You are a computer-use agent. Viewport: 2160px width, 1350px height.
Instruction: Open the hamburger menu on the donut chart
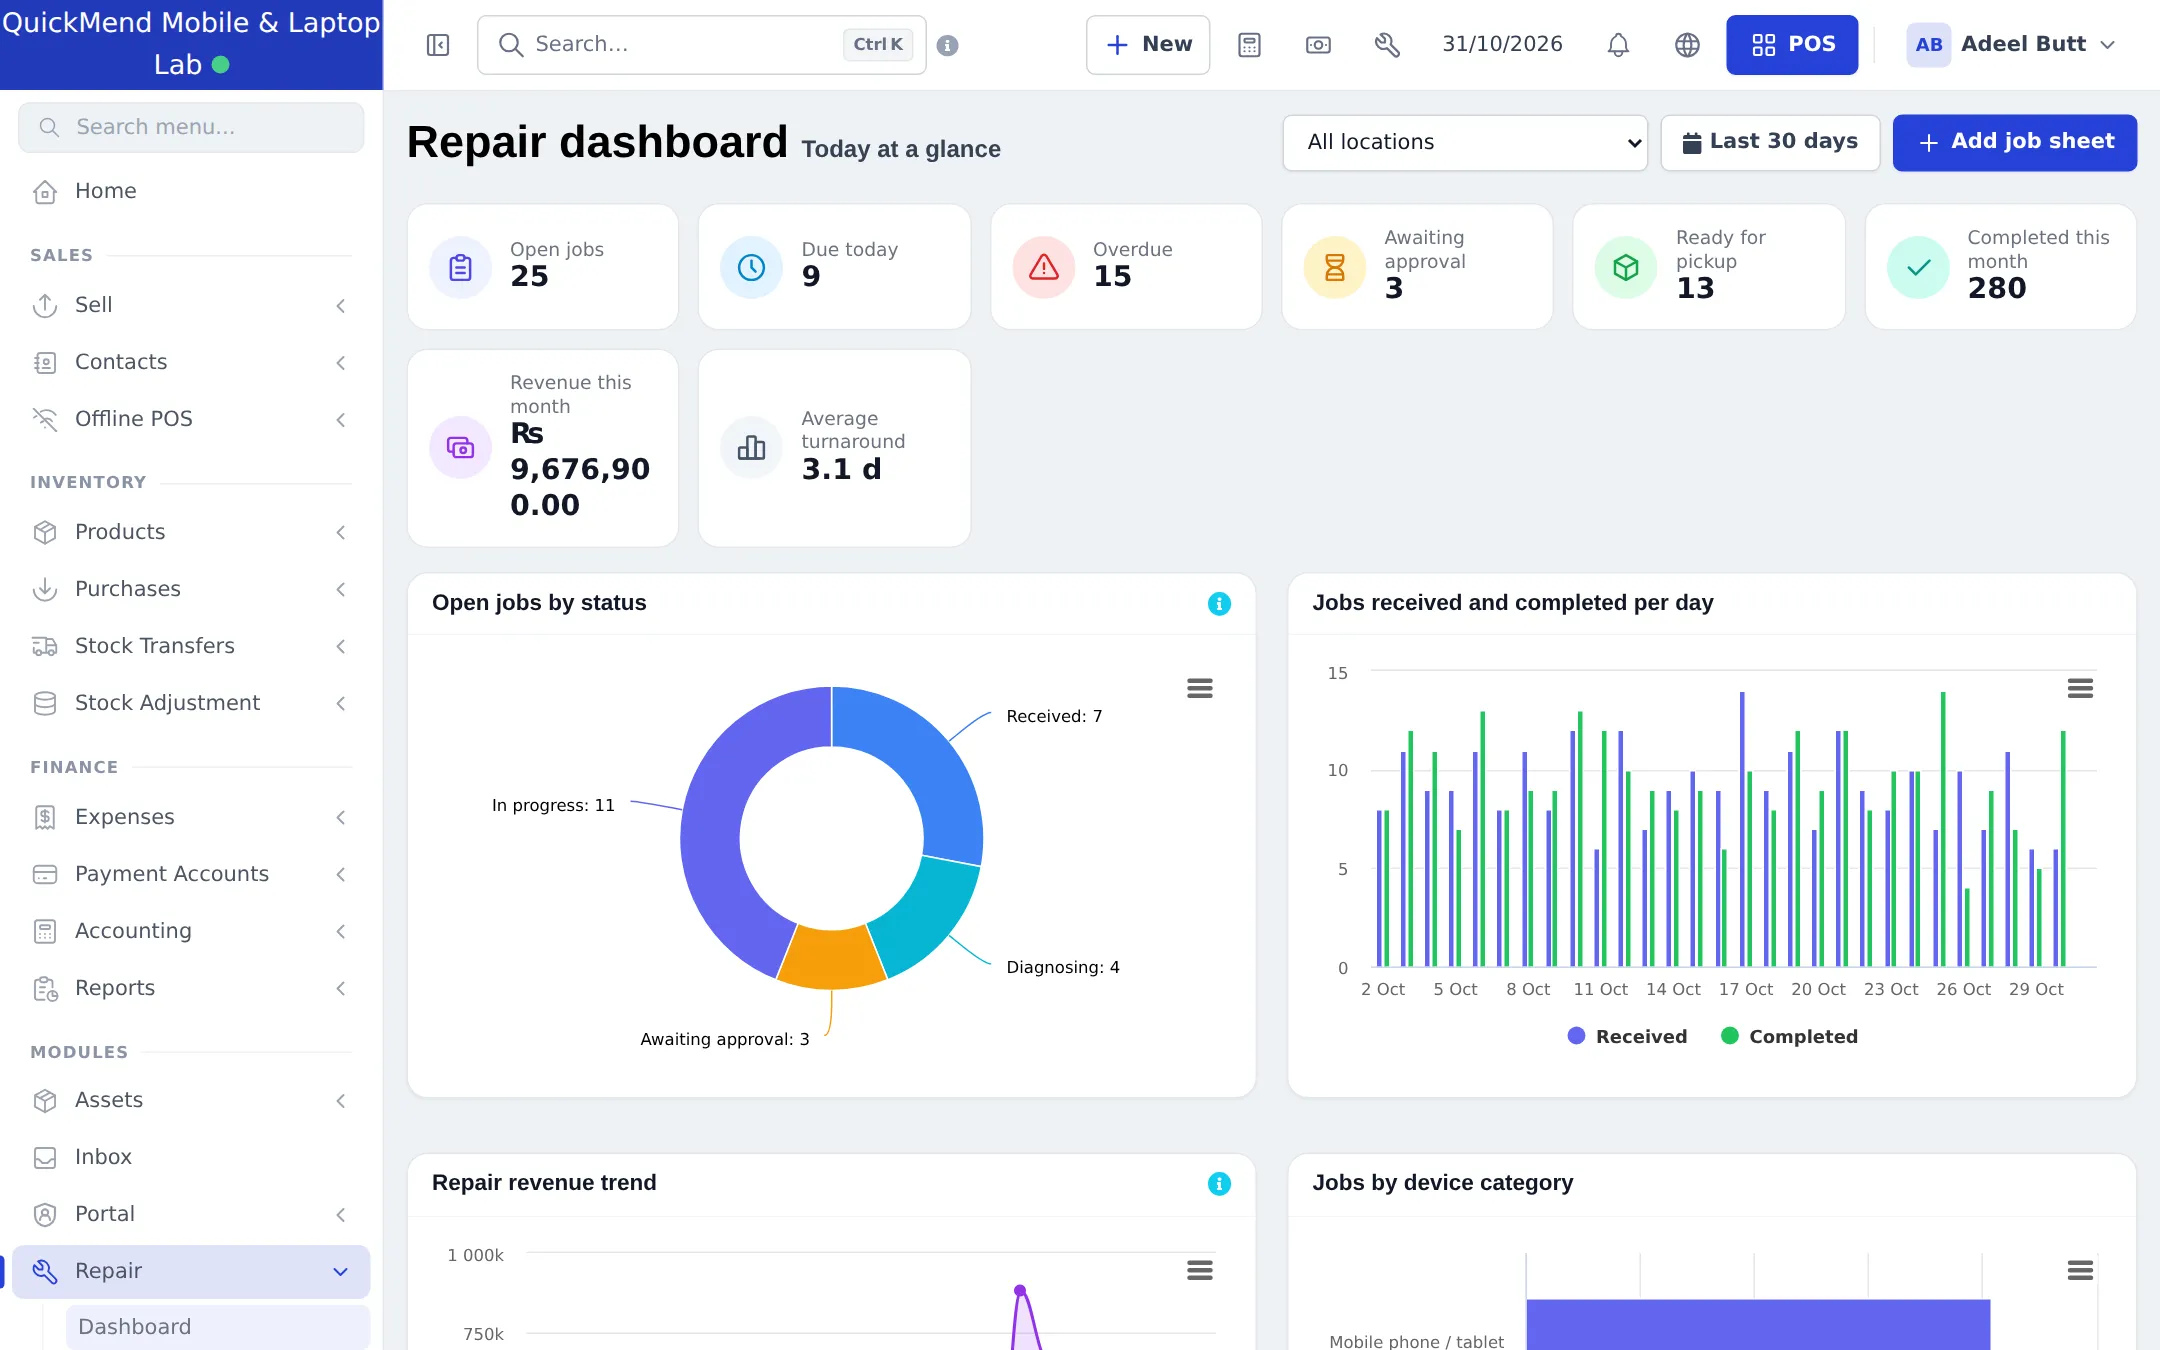[x=1200, y=688]
